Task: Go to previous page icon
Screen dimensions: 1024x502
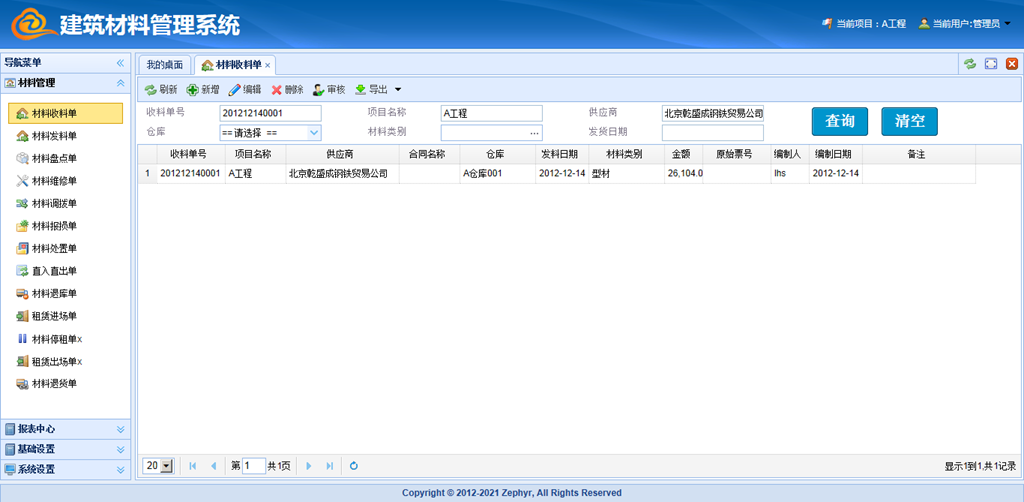Action: [x=214, y=465]
